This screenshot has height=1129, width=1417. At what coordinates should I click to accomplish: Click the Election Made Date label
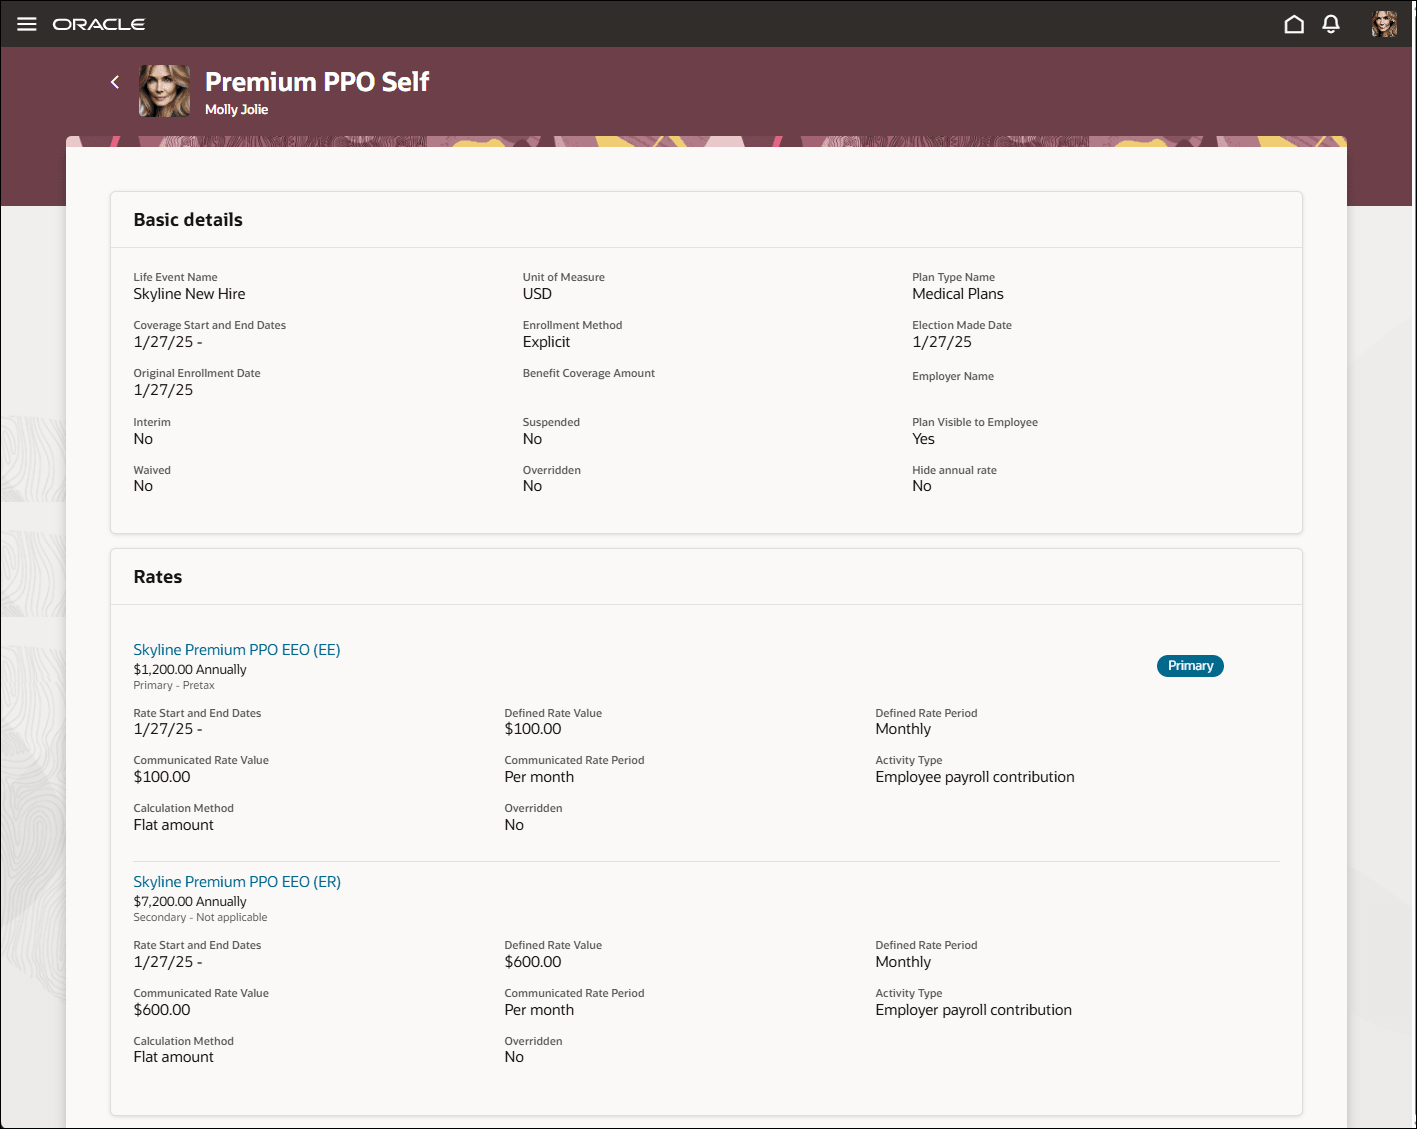(x=962, y=325)
